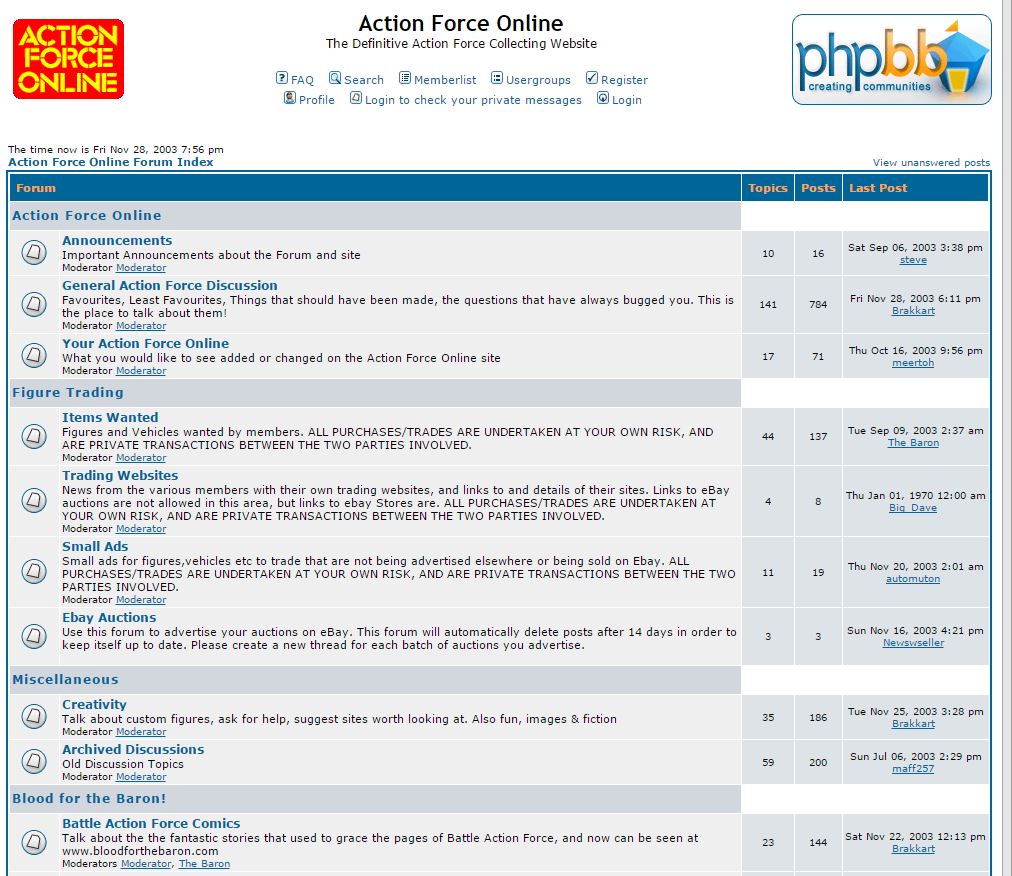Open the Search page link
The width and height of the screenshot is (1012, 876).
pyautogui.click(x=364, y=80)
